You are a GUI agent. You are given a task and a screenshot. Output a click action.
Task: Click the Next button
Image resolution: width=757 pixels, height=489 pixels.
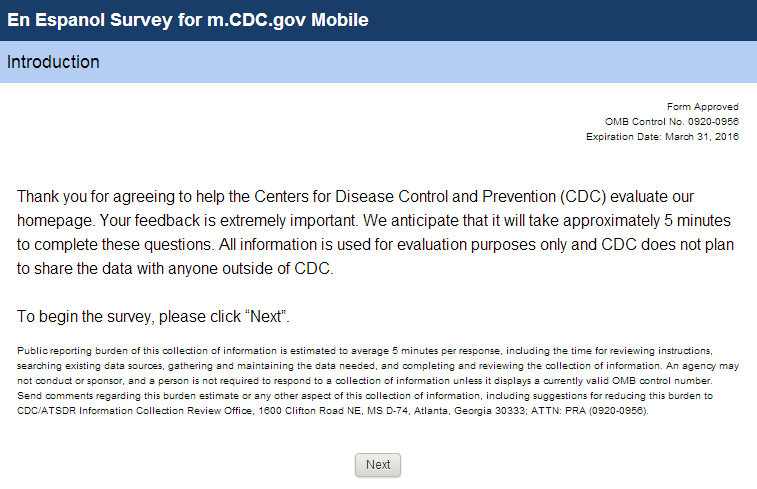point(378,464)
